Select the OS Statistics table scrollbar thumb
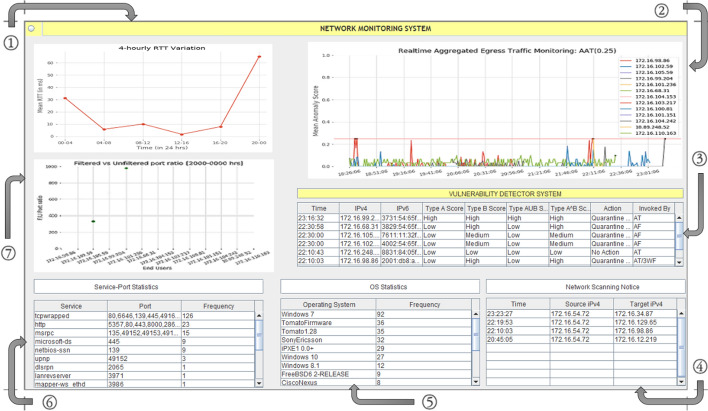This screenshot has height=411, width=708. [475, 334]
